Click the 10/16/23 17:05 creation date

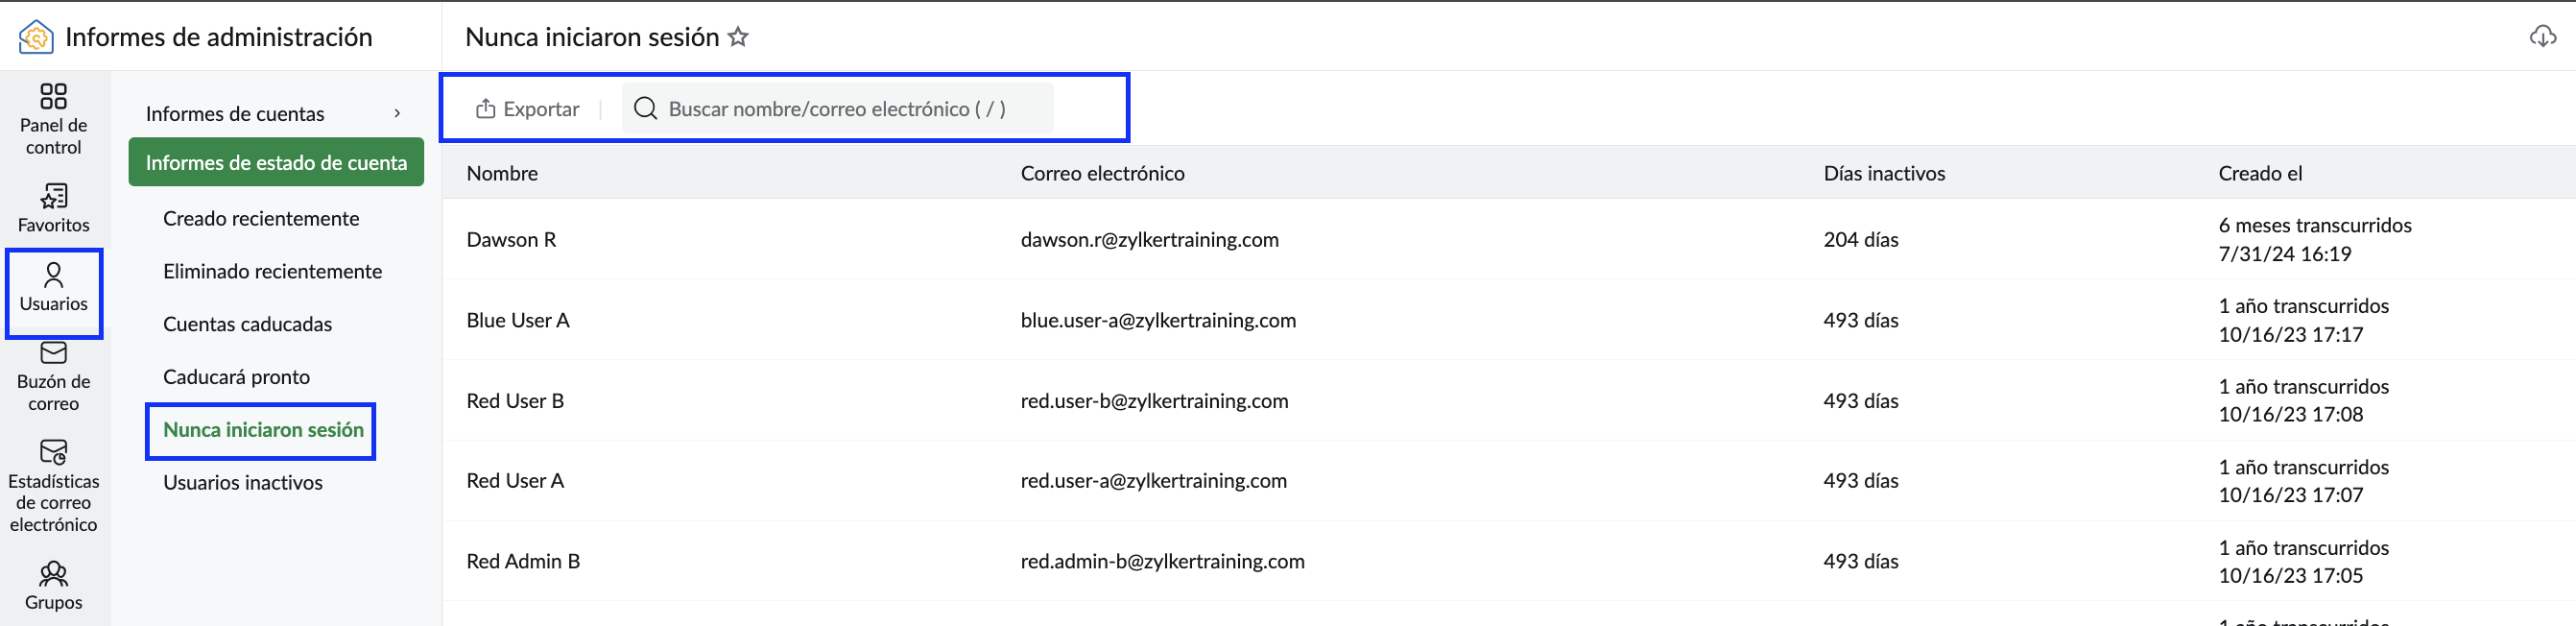tap(2290, 576)
